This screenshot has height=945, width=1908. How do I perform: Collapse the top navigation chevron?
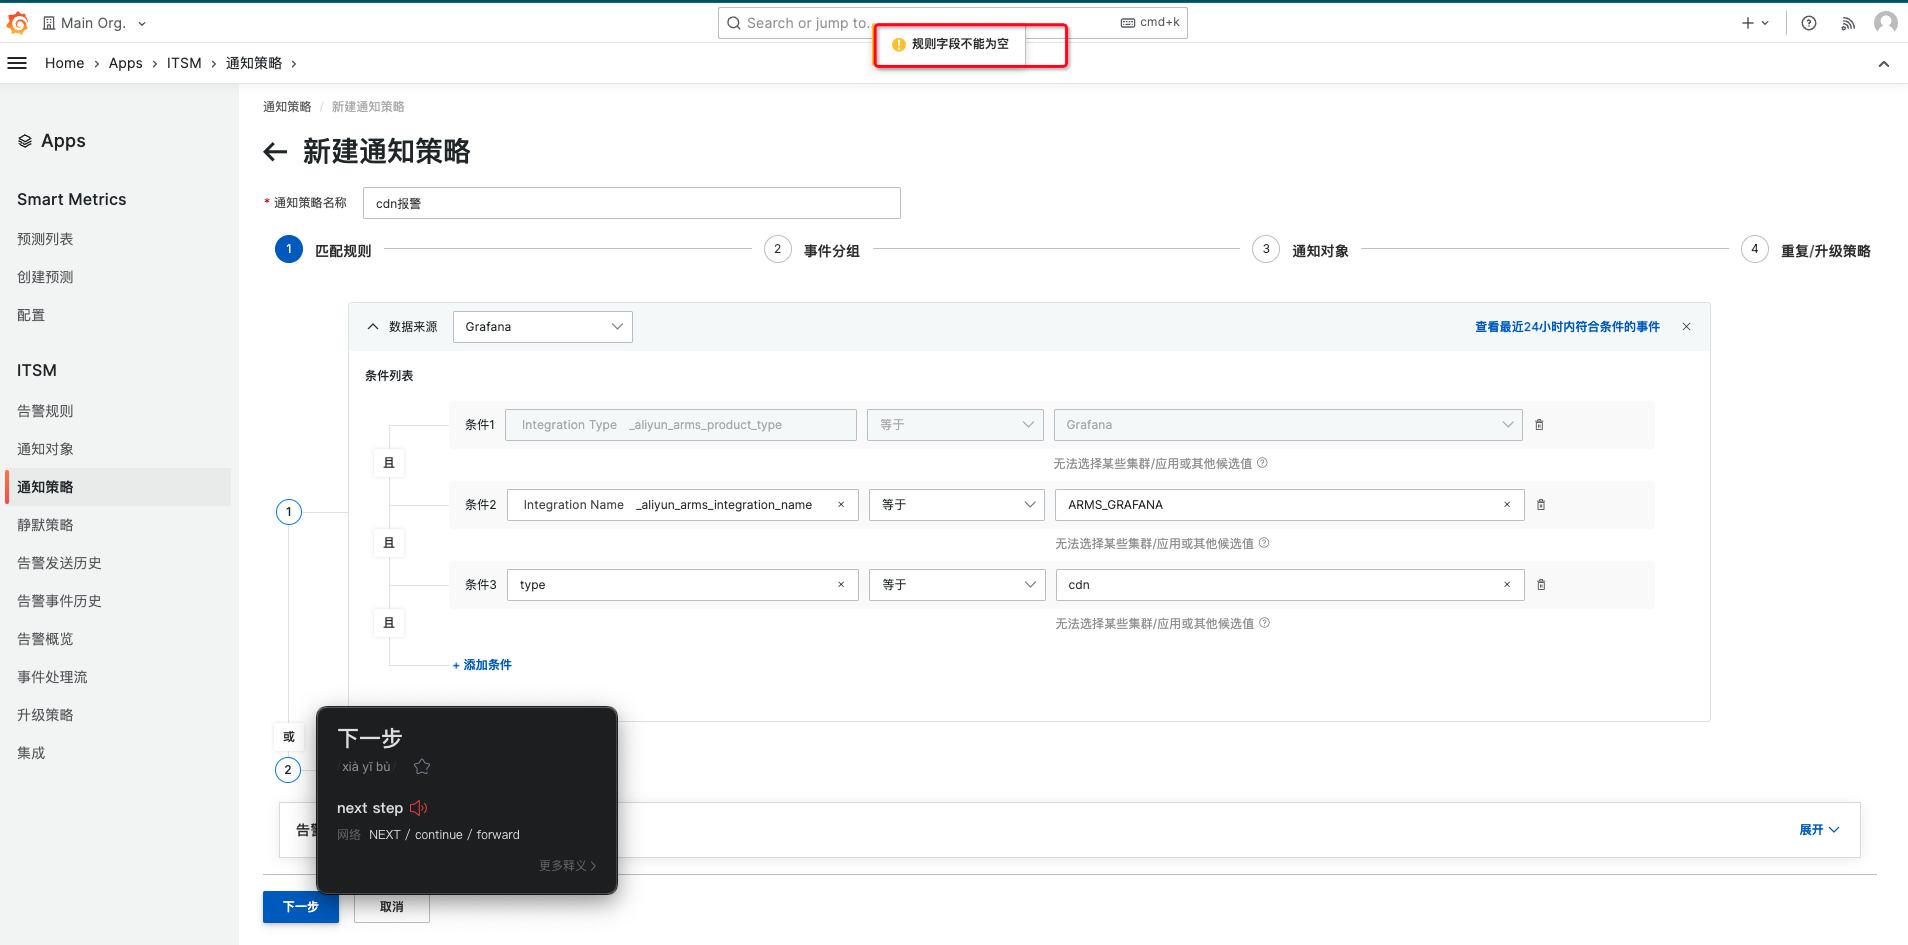coord(1884,64)
